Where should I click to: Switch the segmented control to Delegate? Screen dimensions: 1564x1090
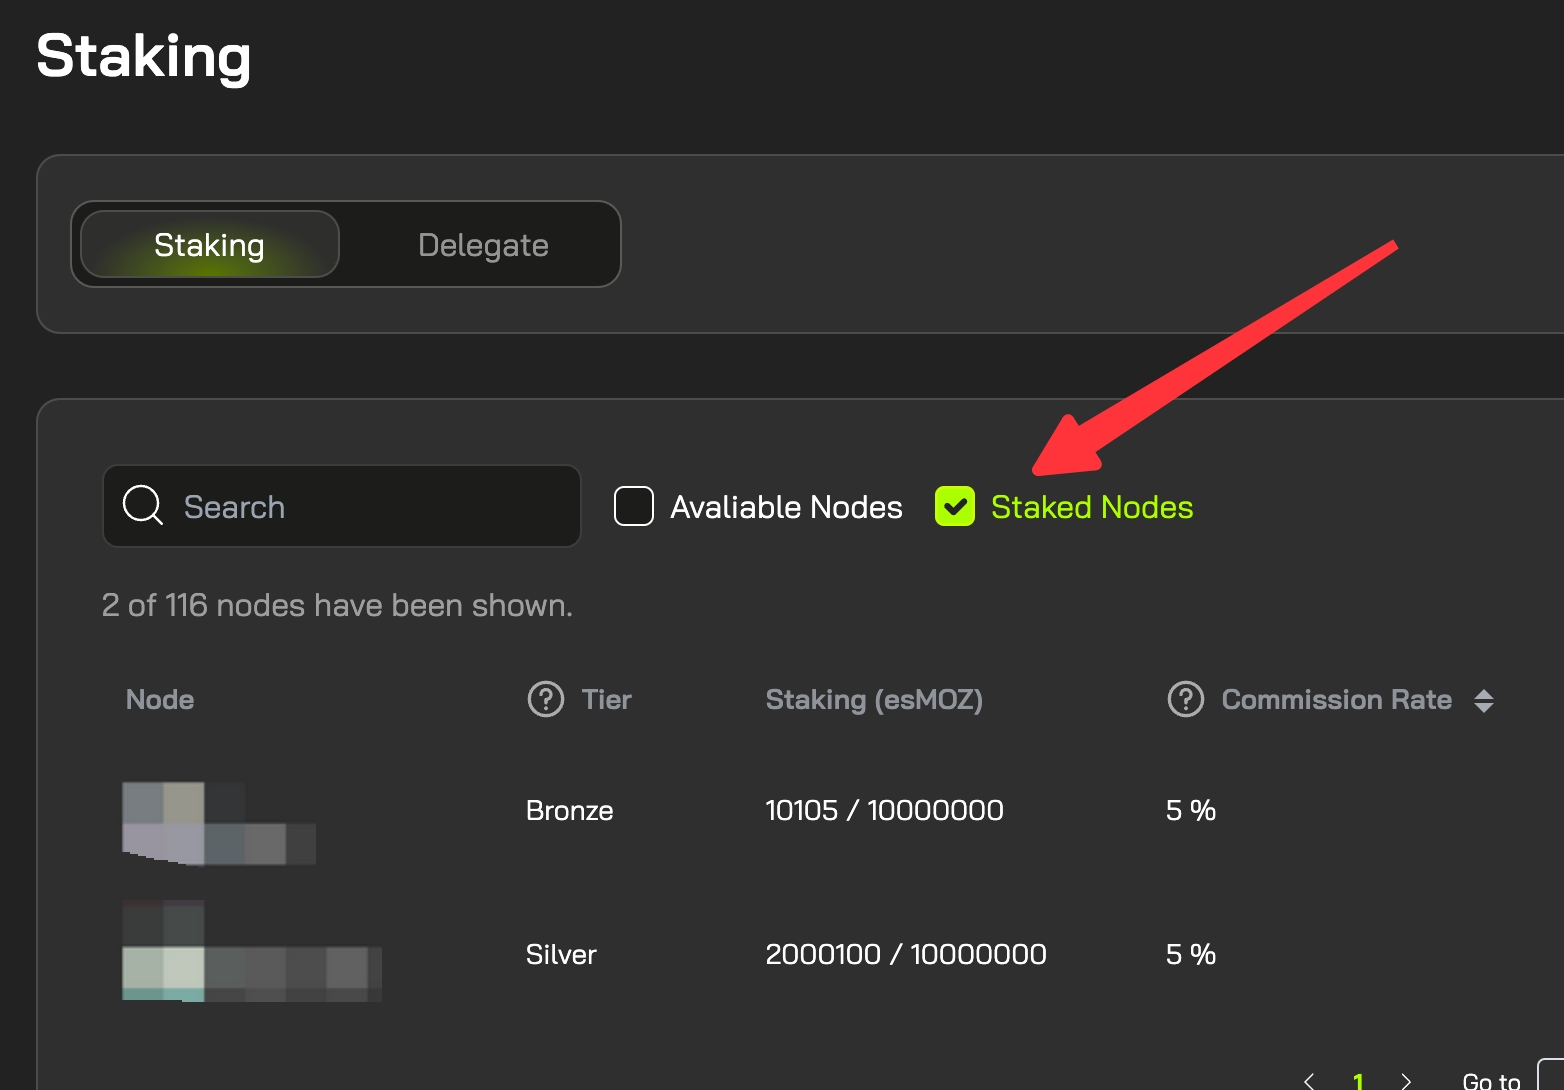click(x=483, y=244)
